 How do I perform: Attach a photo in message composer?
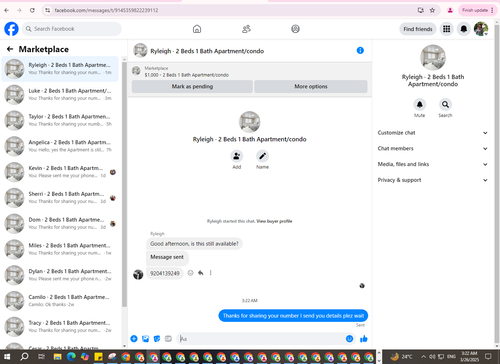point(145,339)
